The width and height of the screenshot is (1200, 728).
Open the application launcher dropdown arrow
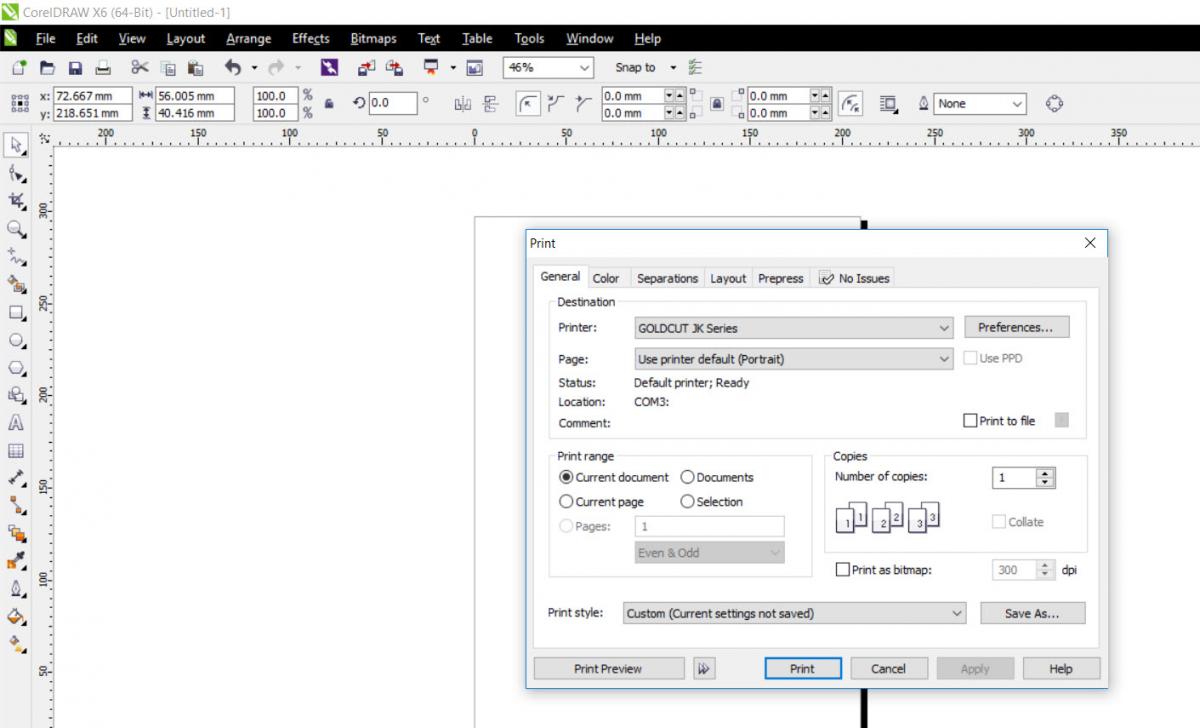click(452, 68)
